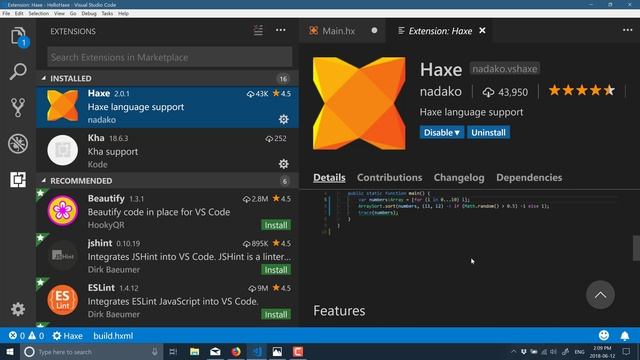Click the Search Extensions in Marketplace field
The image size is (640, 360).
pyautogui.click(x=170, y=57)
